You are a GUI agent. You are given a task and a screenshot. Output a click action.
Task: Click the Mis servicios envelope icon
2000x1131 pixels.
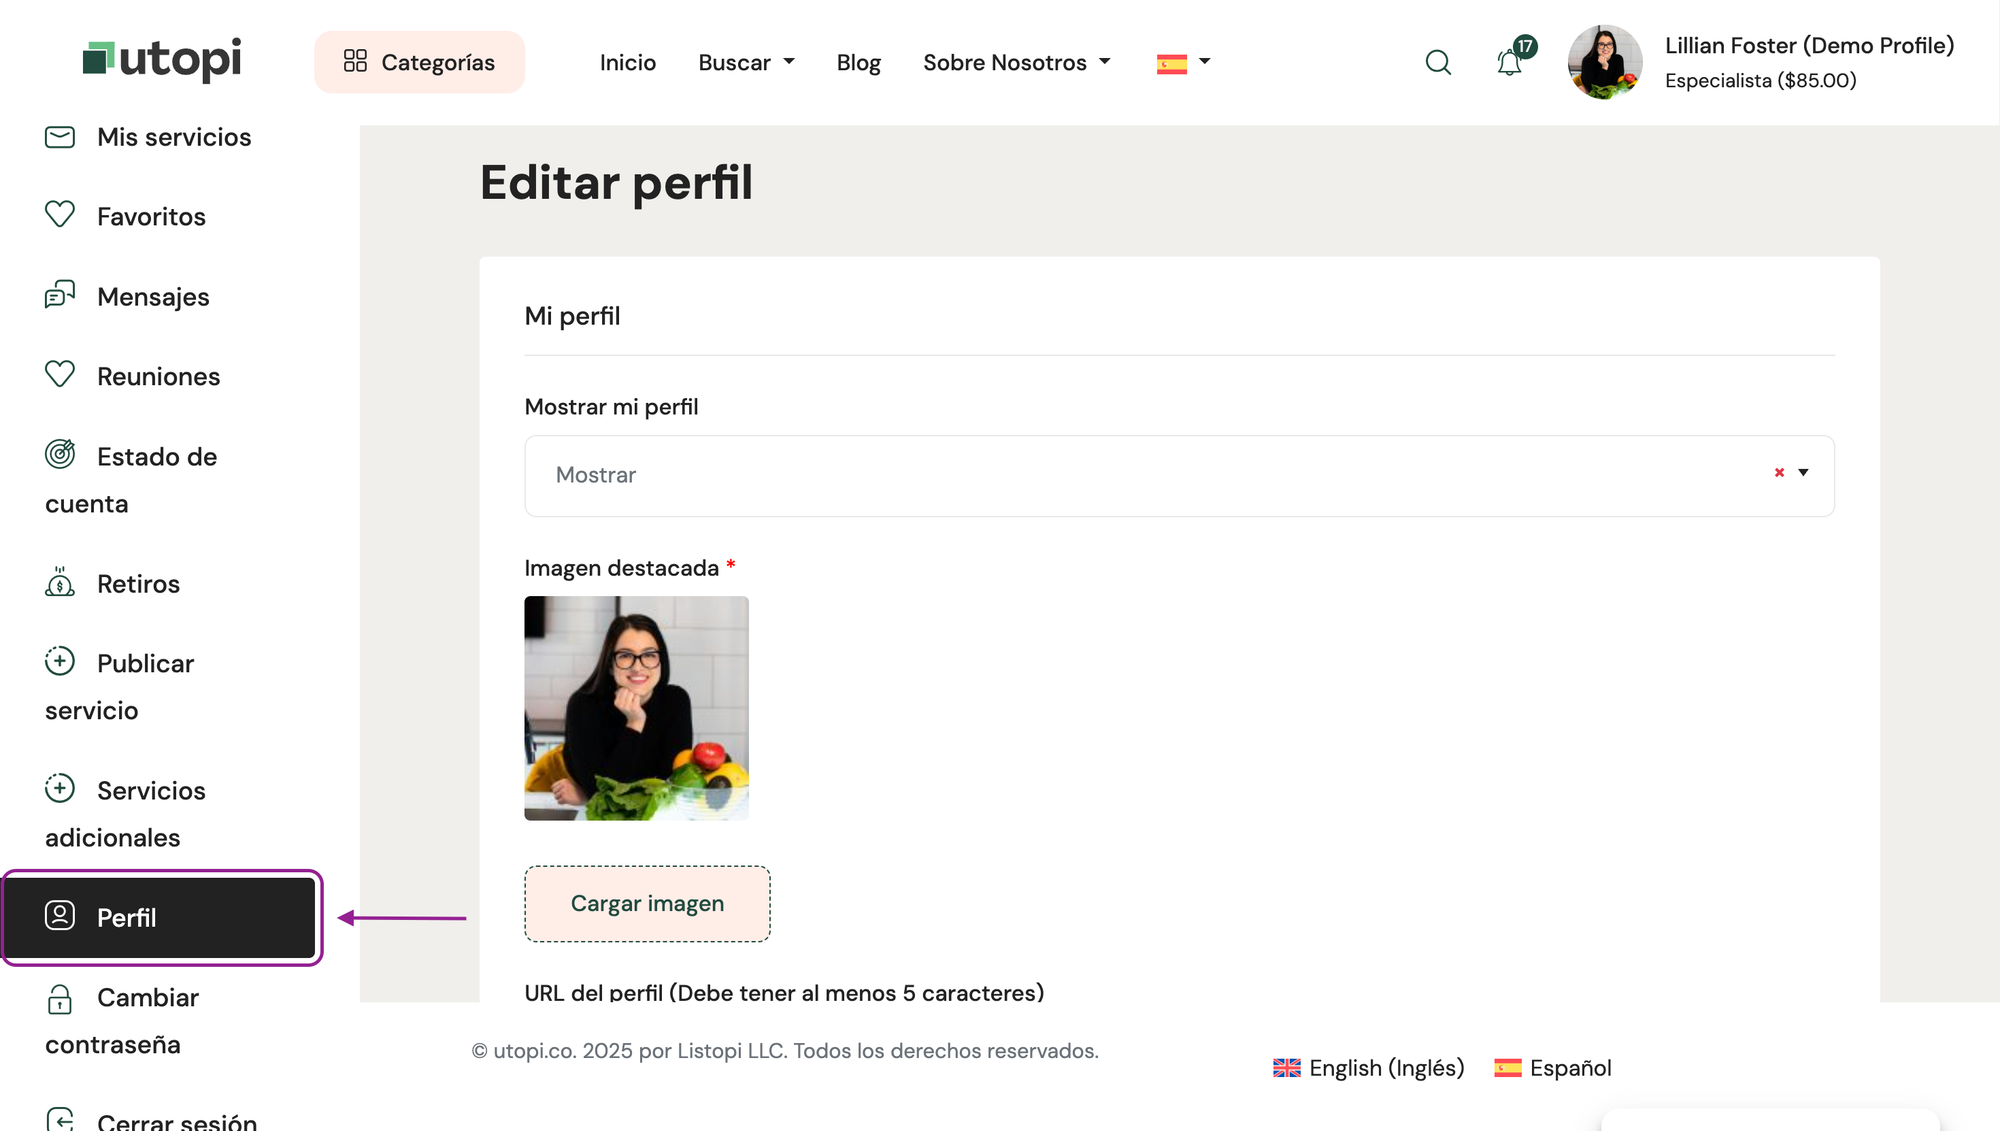tap(60, 136)
